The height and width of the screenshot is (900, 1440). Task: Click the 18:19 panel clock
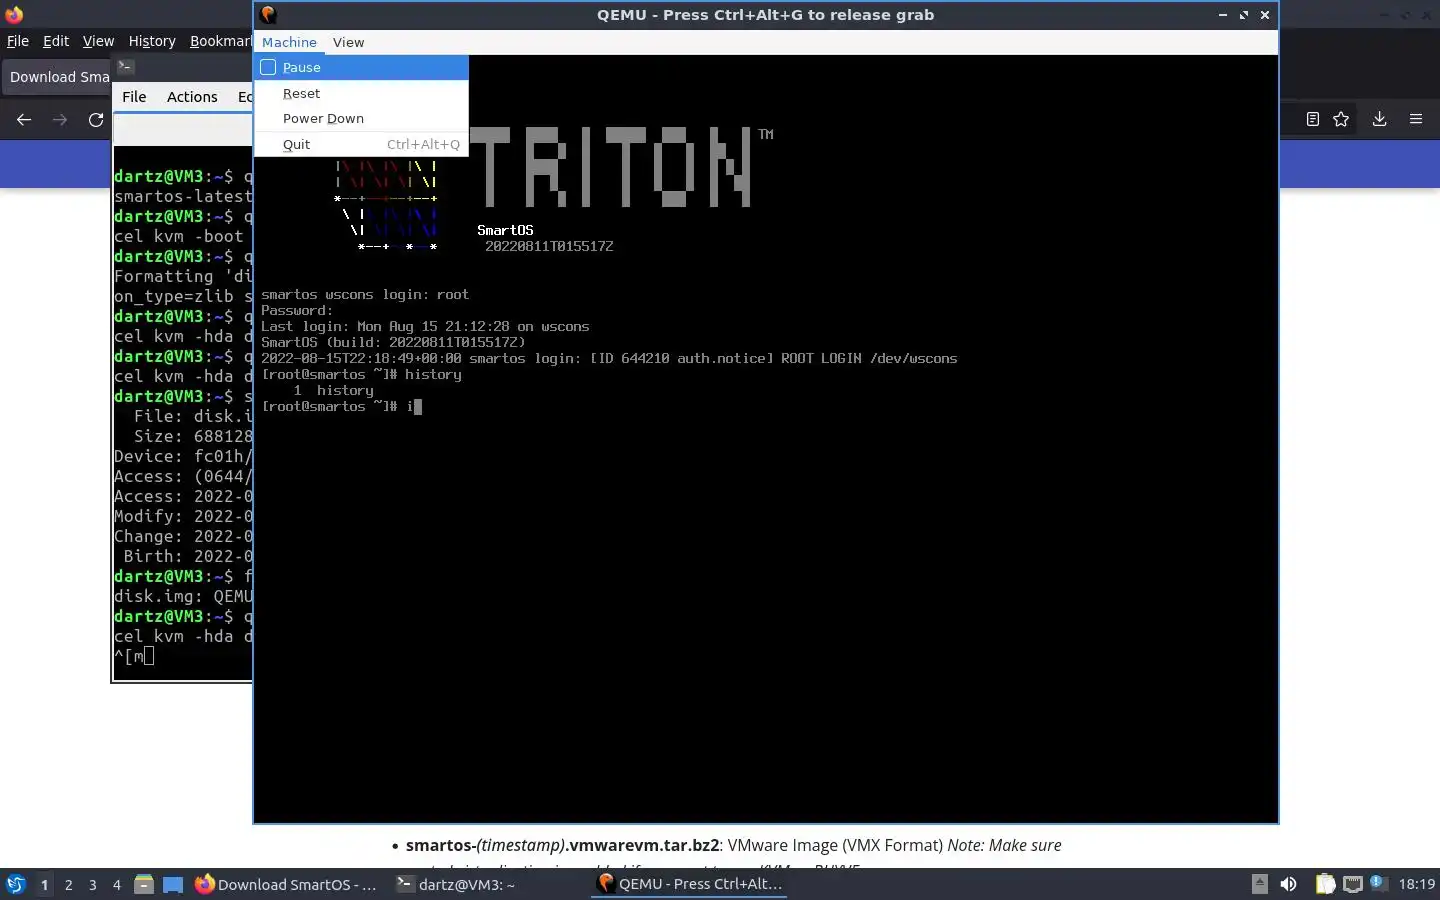[x=1416, y=884]
